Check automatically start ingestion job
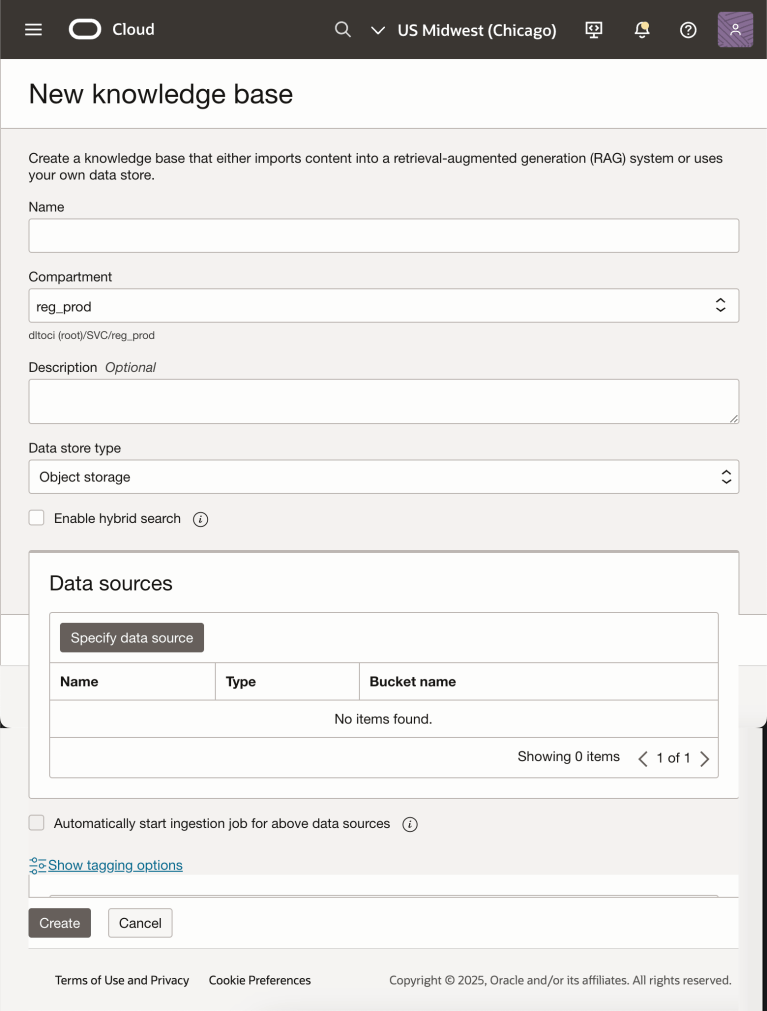Viewport: 767px width, 1011px height. [36, 822]
